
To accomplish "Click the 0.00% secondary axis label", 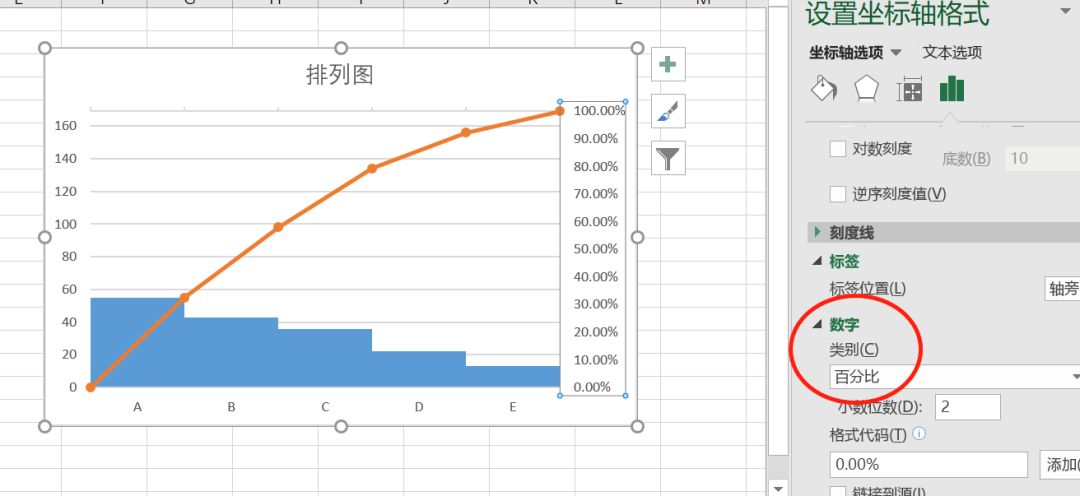I will tap(592, 387).
